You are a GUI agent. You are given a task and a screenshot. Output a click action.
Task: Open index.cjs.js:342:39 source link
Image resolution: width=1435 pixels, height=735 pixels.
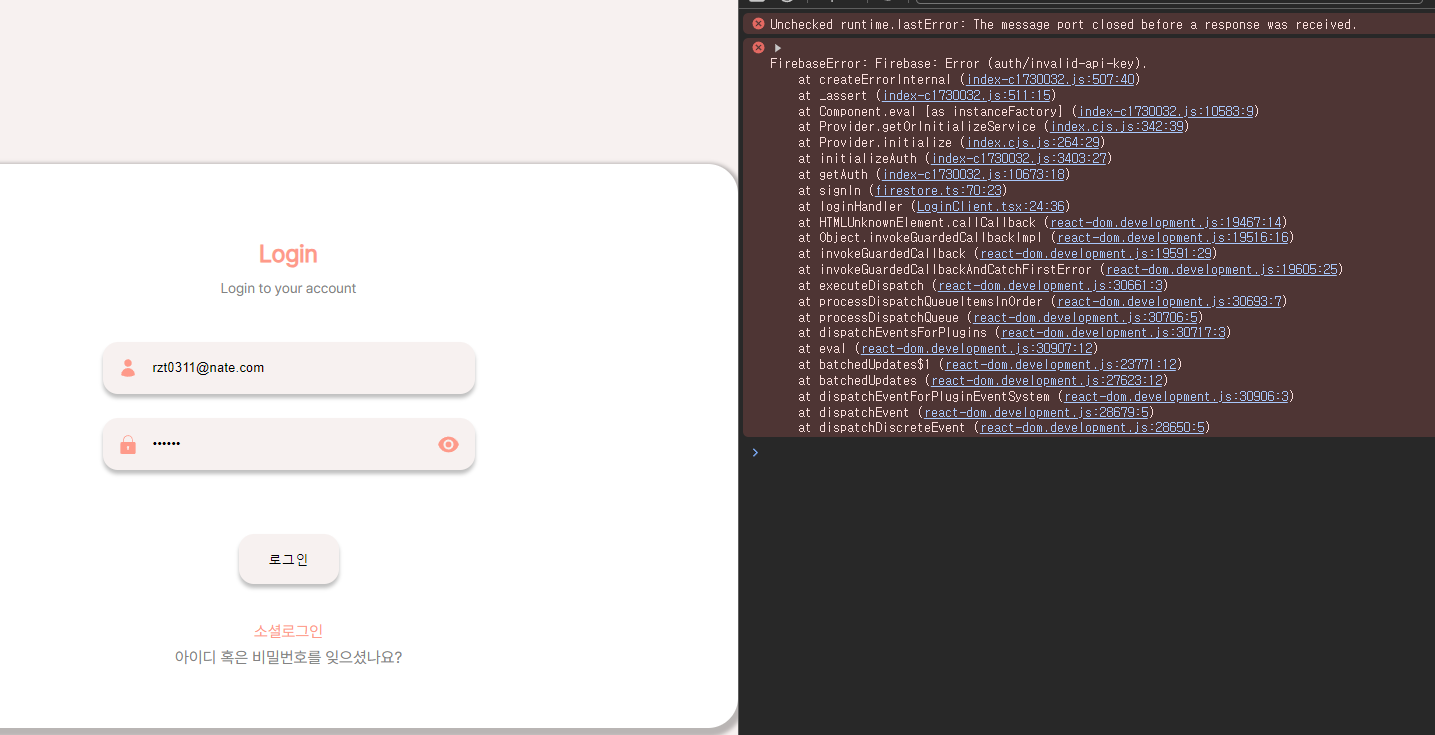1116,126
